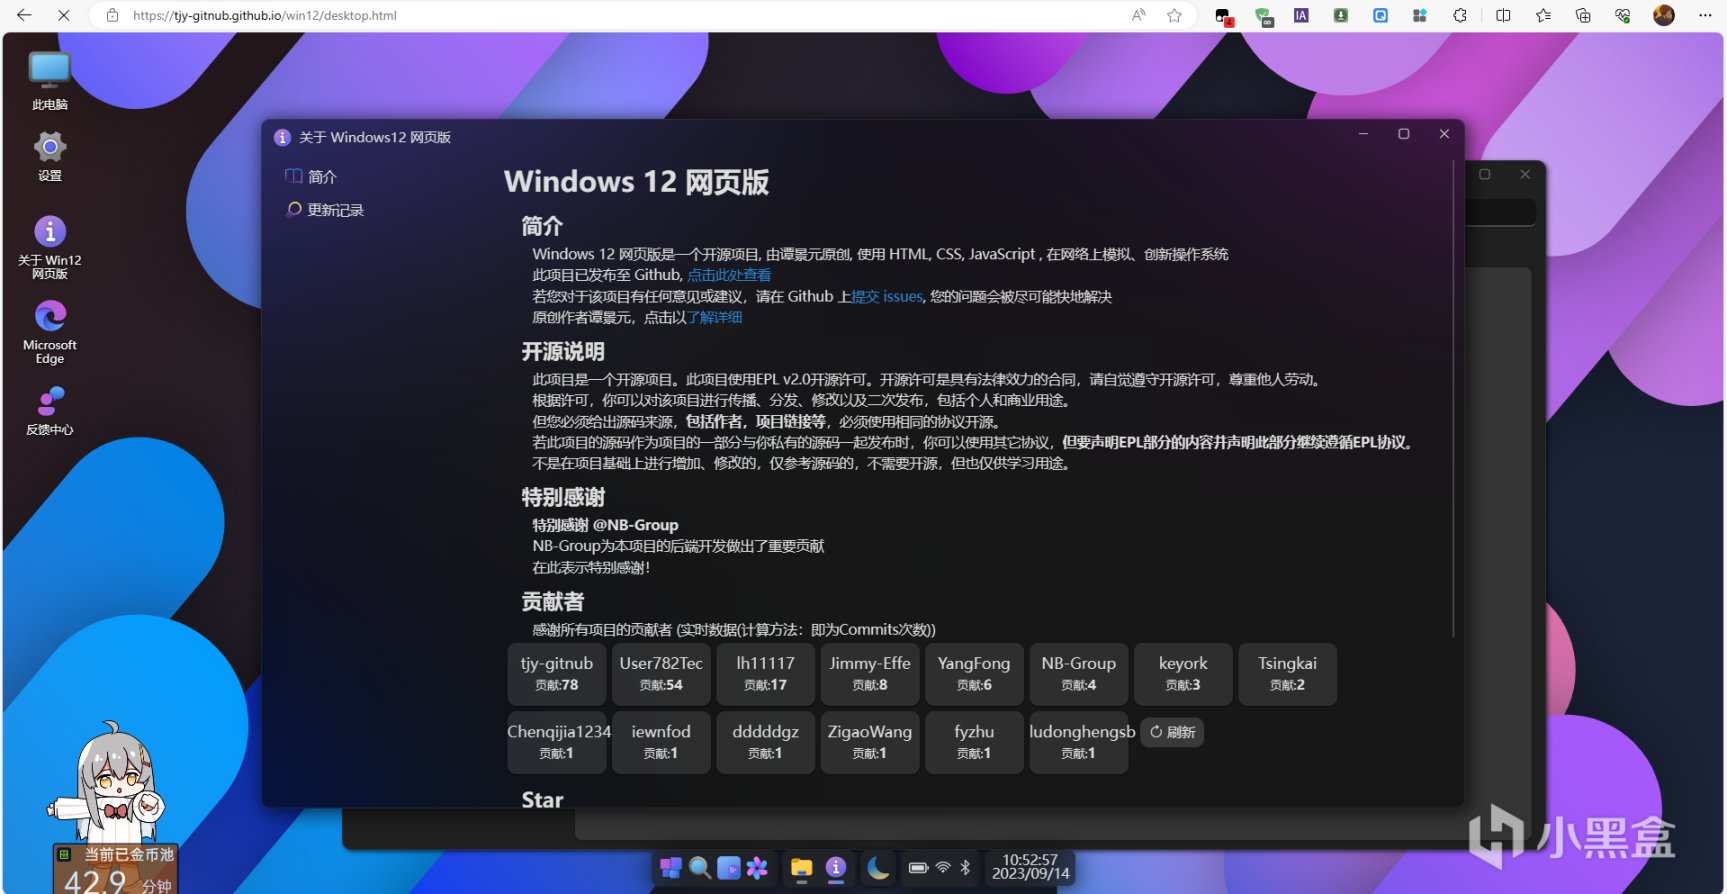Open the browser Extensions puzzle icon

pyautogui.click(x=1460, y=15)
